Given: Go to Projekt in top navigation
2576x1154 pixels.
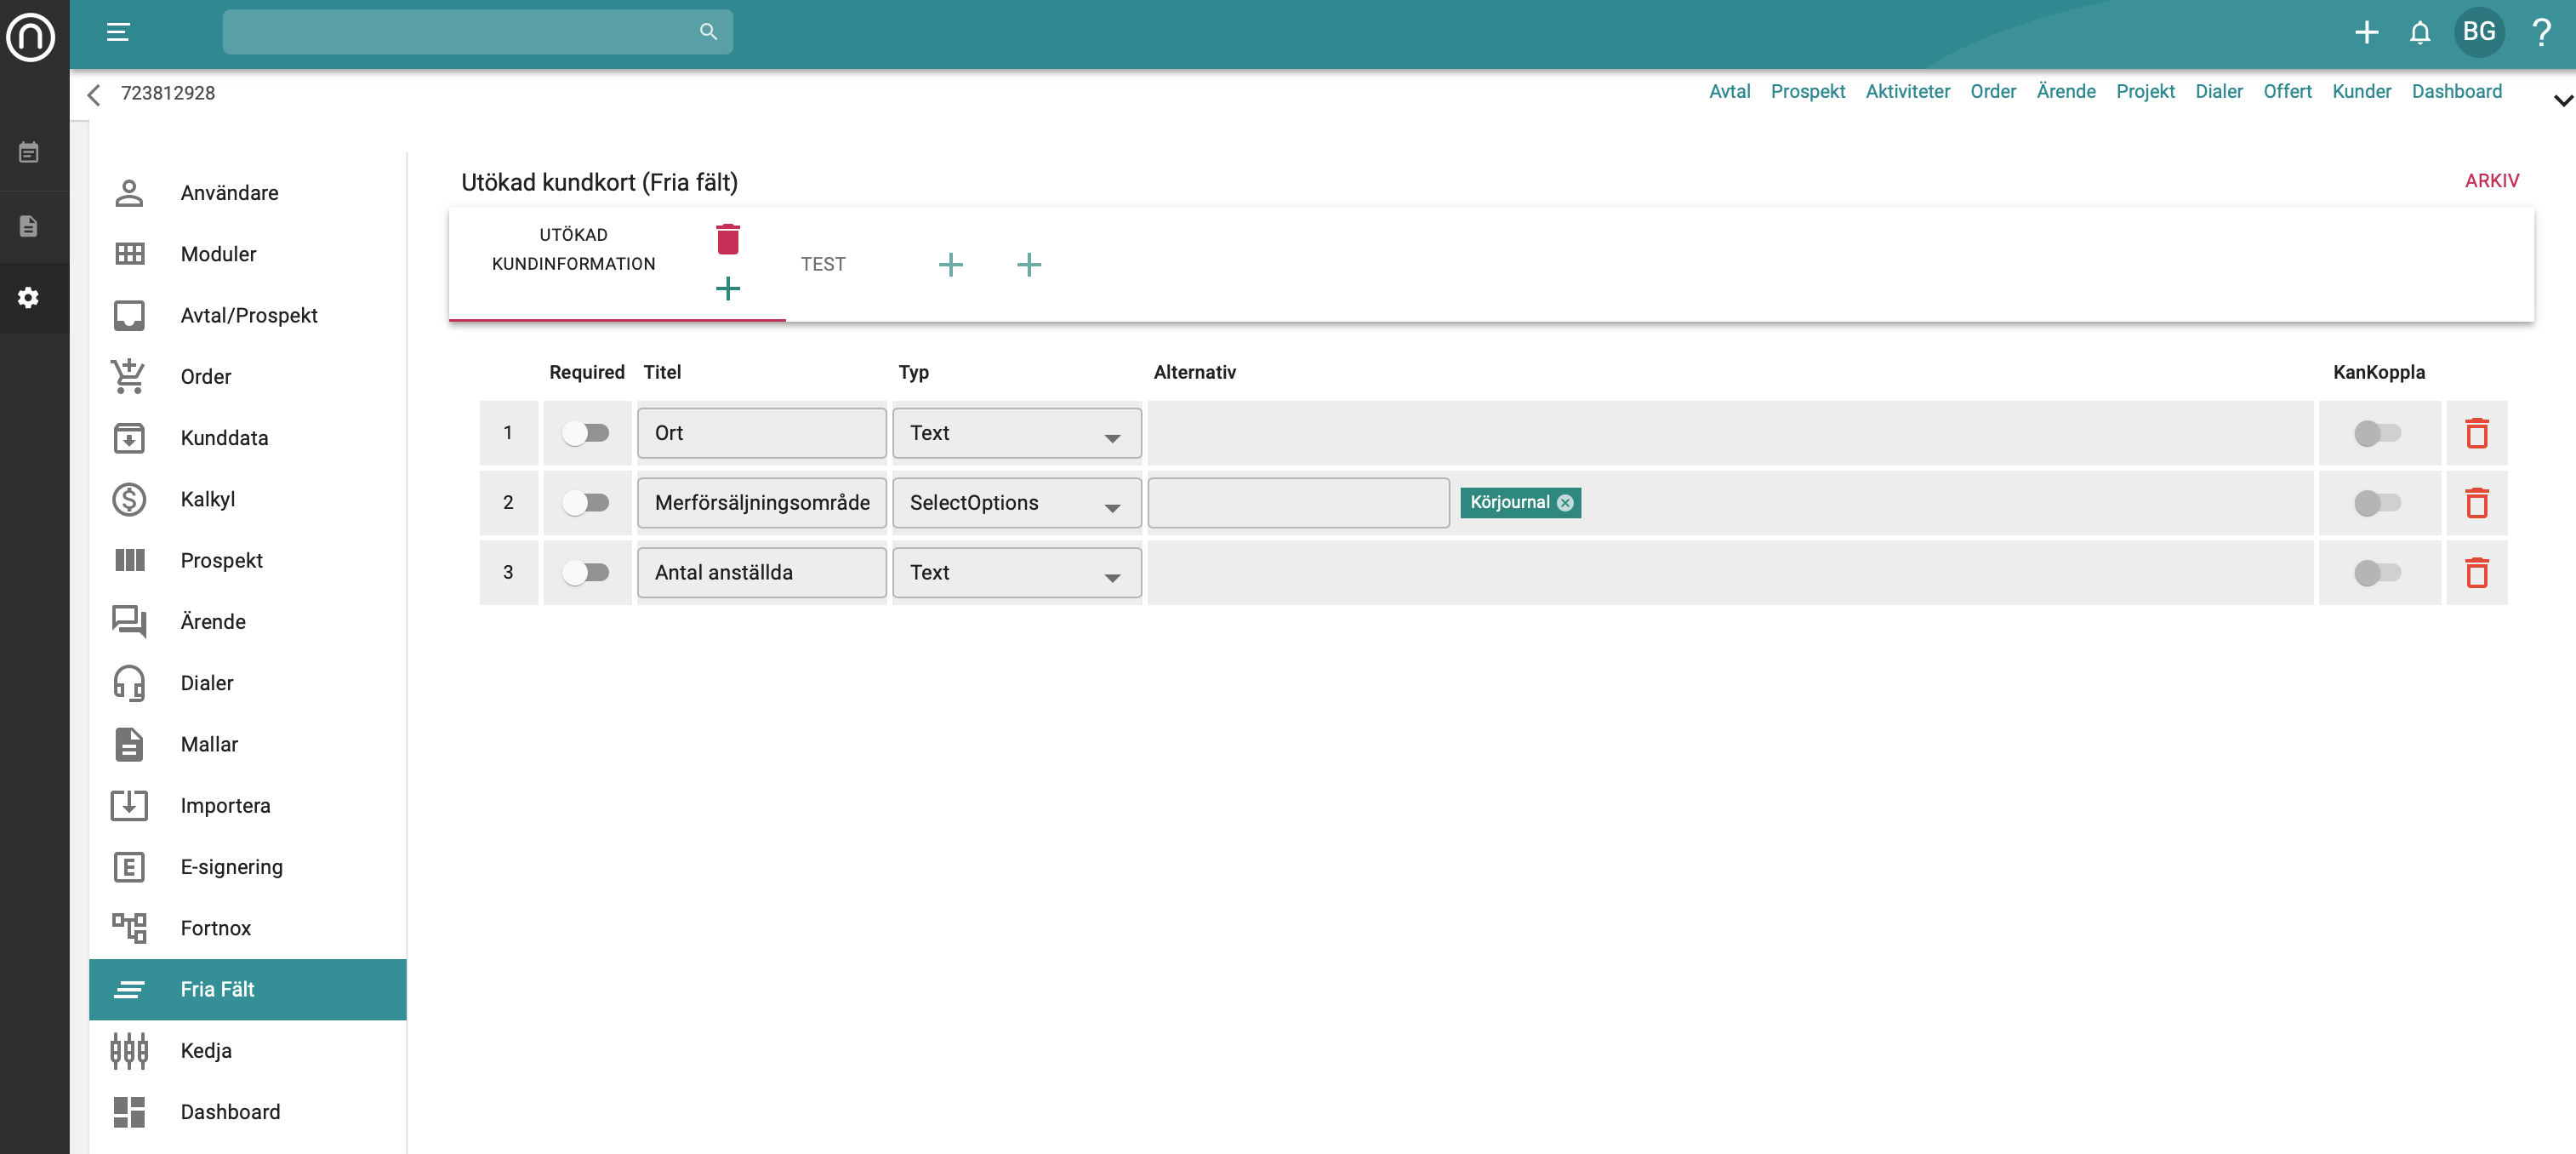Looking at the screenshot, I should pos(2145,91).
